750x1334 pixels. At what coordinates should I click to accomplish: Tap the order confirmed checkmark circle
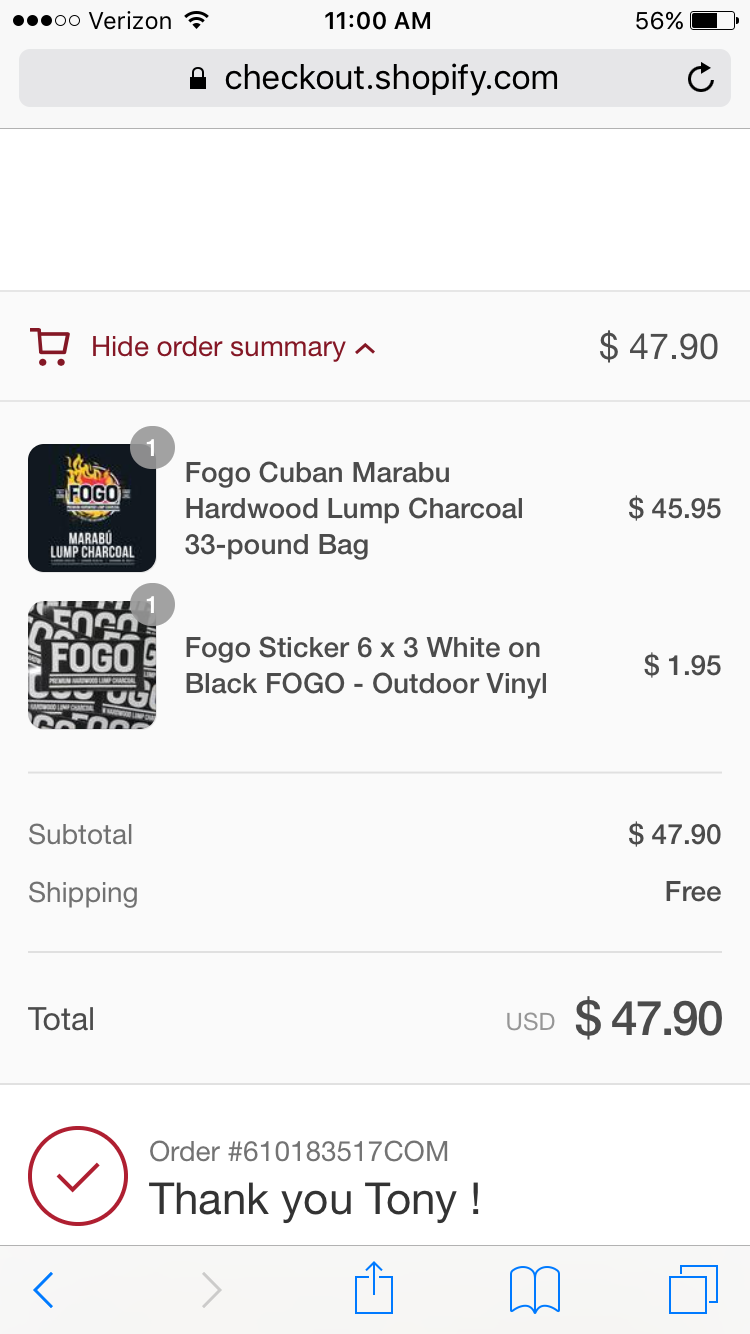[78, 1176]
